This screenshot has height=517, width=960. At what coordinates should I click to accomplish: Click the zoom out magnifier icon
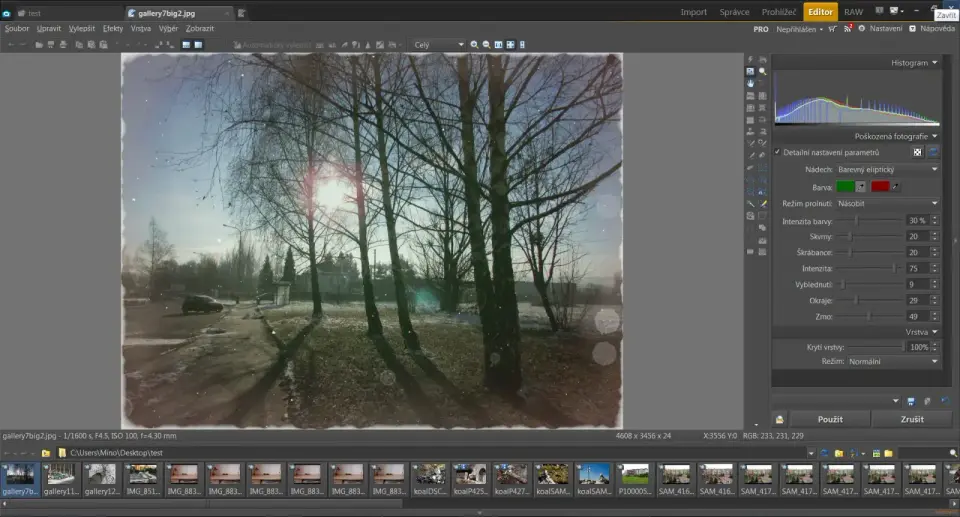coord(487,45)
